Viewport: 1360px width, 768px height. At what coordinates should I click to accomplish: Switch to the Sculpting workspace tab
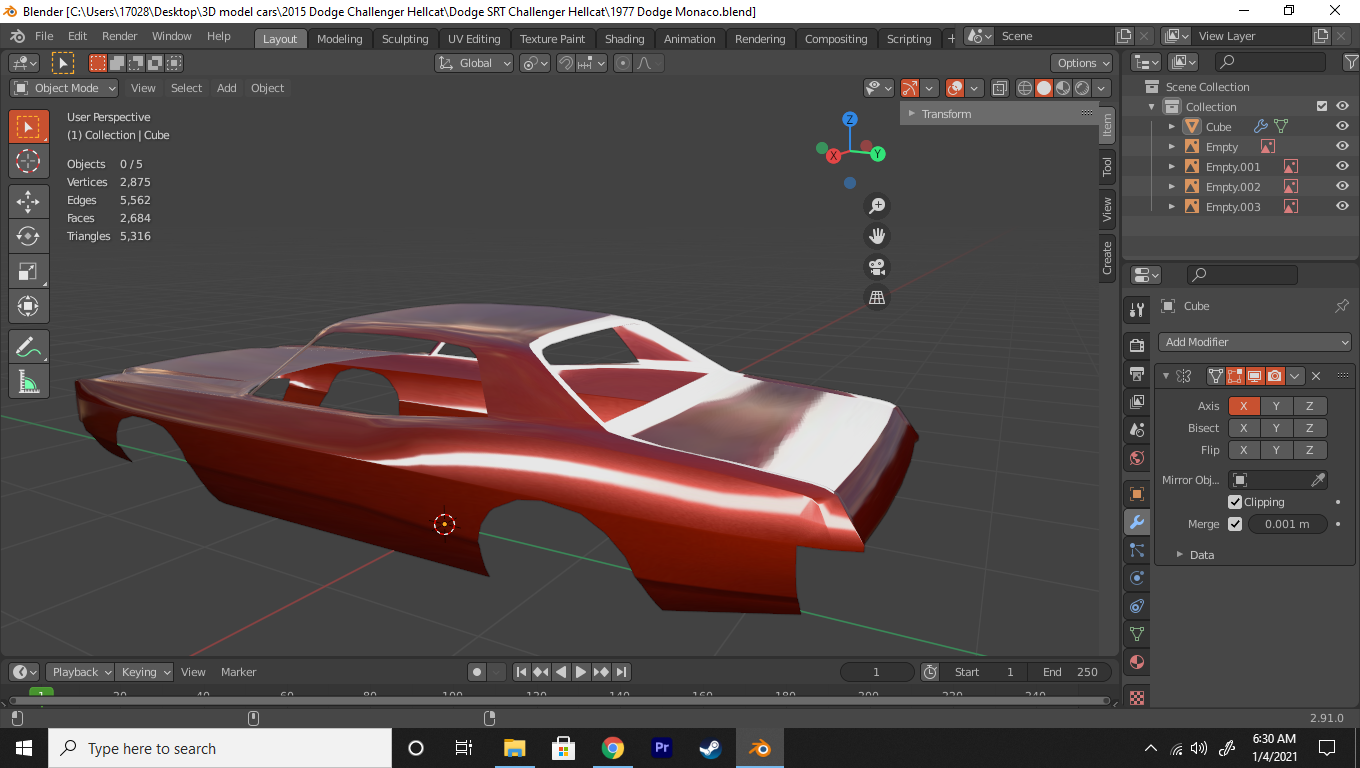(404, 39)
